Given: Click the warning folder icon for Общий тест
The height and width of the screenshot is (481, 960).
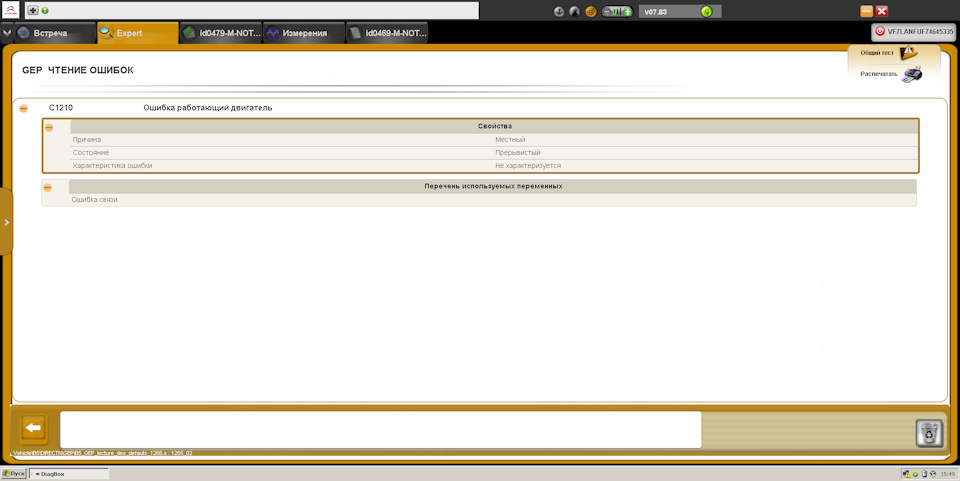Looking at the screenshot, I should click(909, 53).
